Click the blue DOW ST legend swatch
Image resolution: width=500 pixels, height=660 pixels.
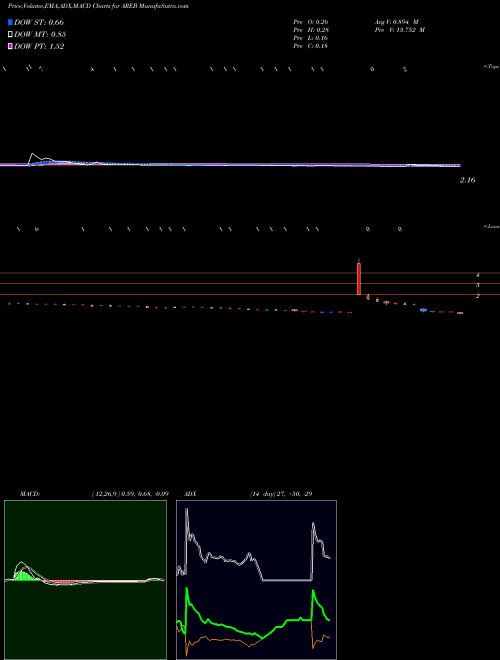click(x=10, y=22)
